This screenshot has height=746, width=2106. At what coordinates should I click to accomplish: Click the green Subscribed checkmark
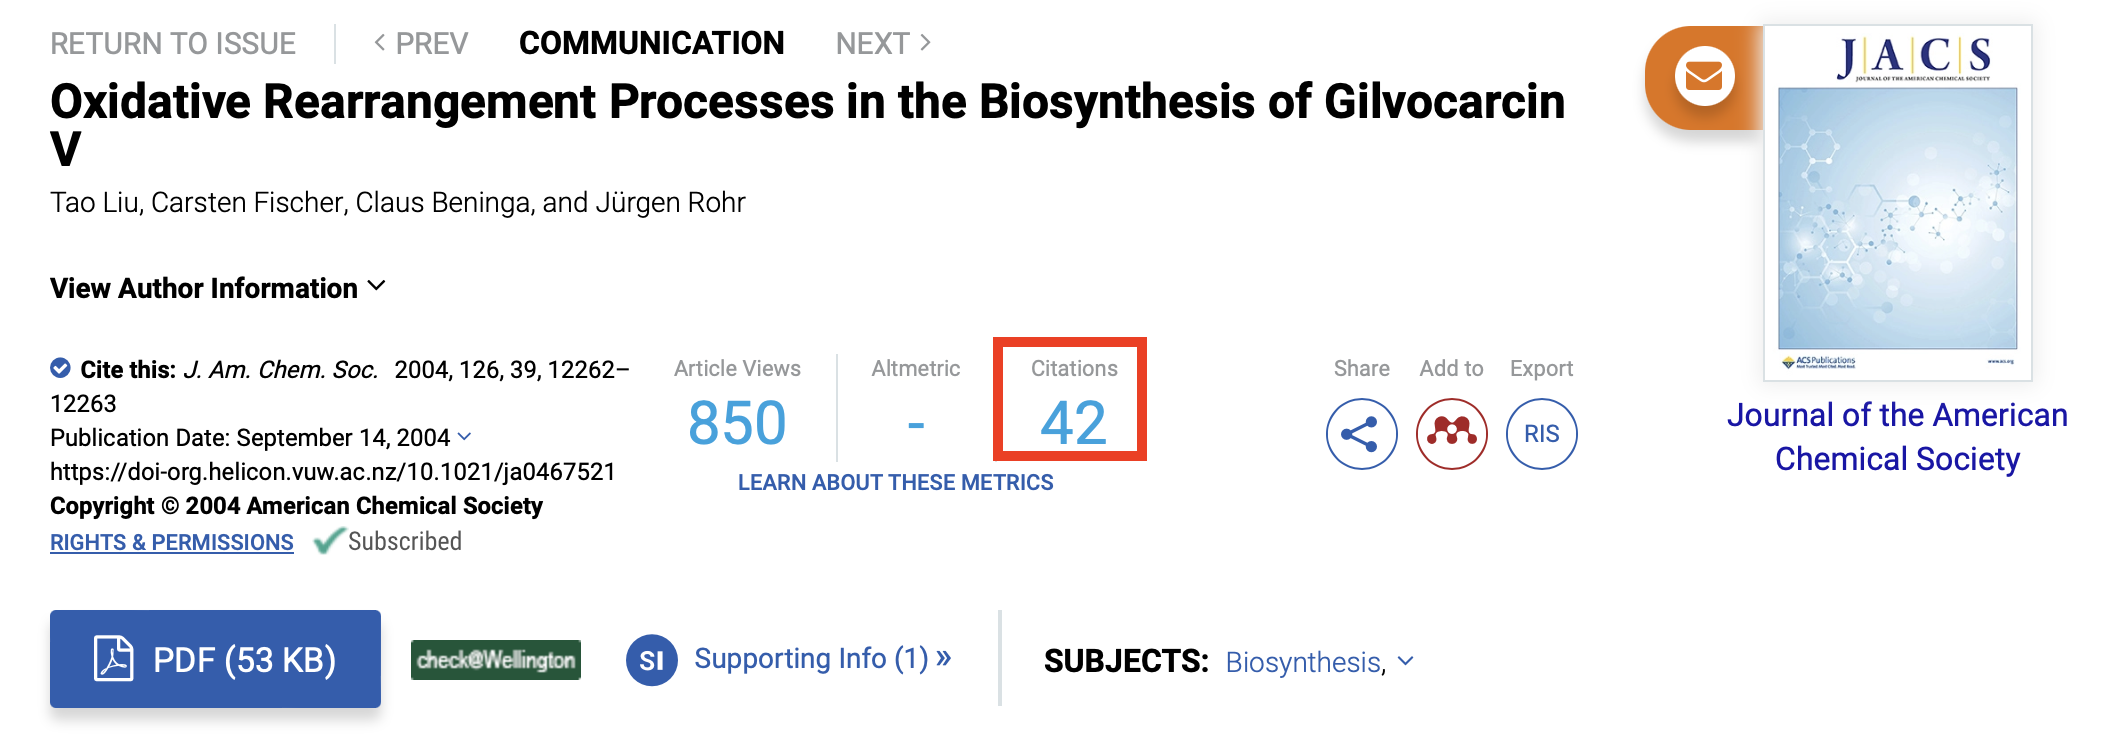click(328, 542)
